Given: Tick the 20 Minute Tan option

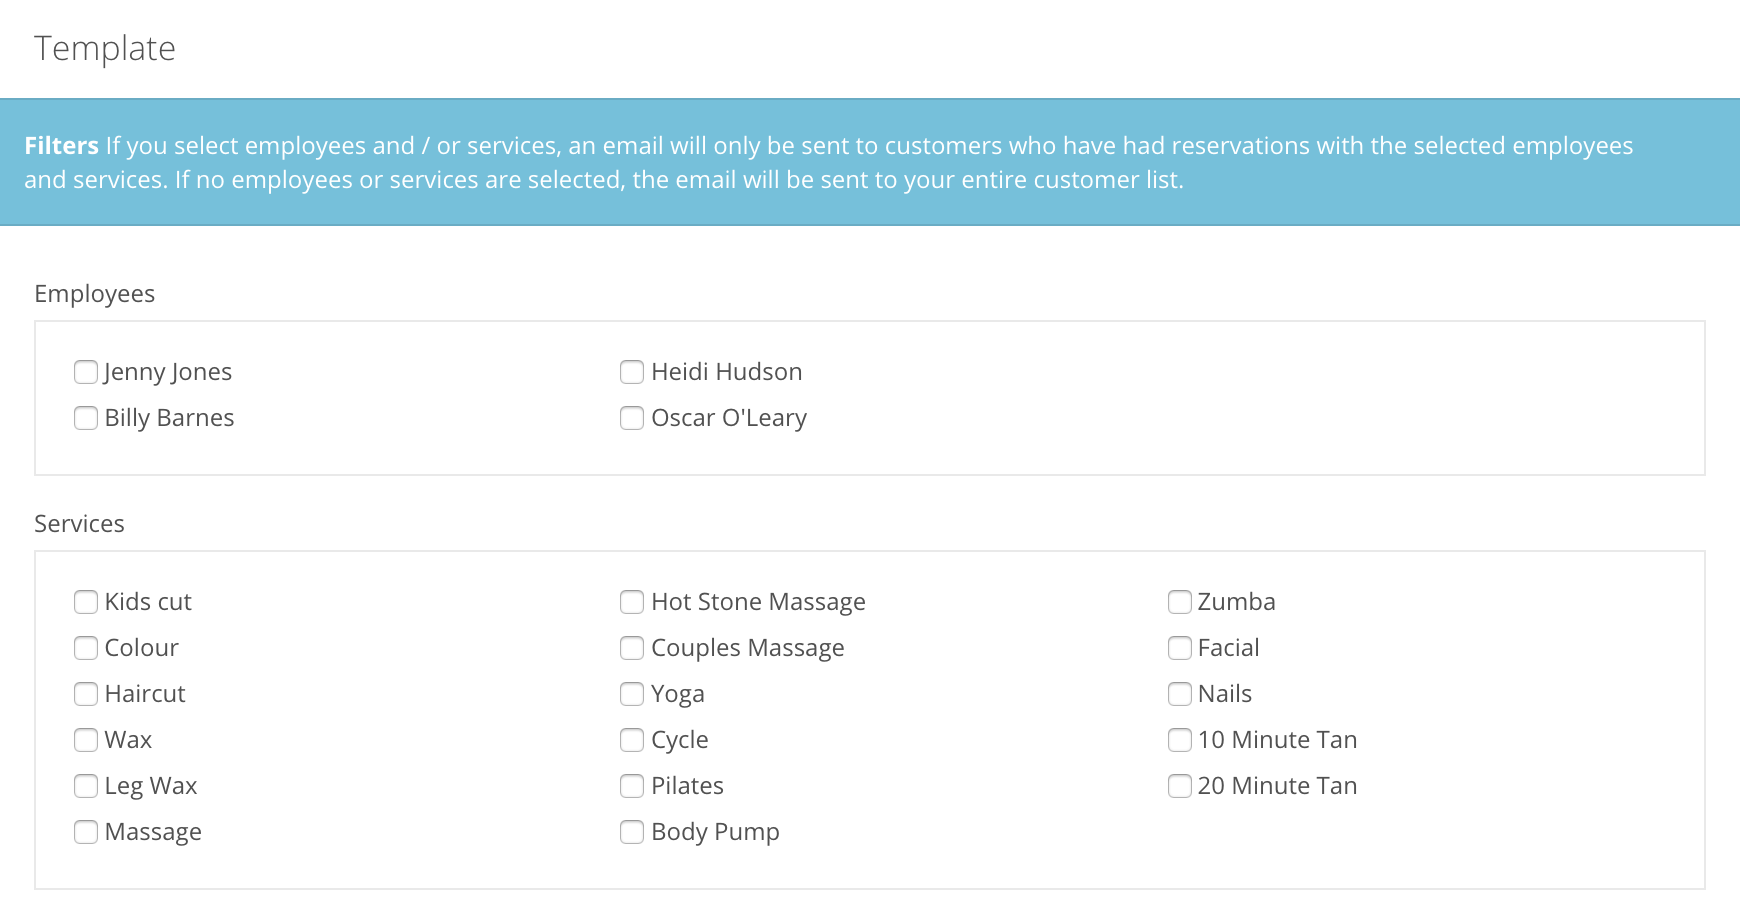Looking at the screenshot, I should tap(1180, 786).
